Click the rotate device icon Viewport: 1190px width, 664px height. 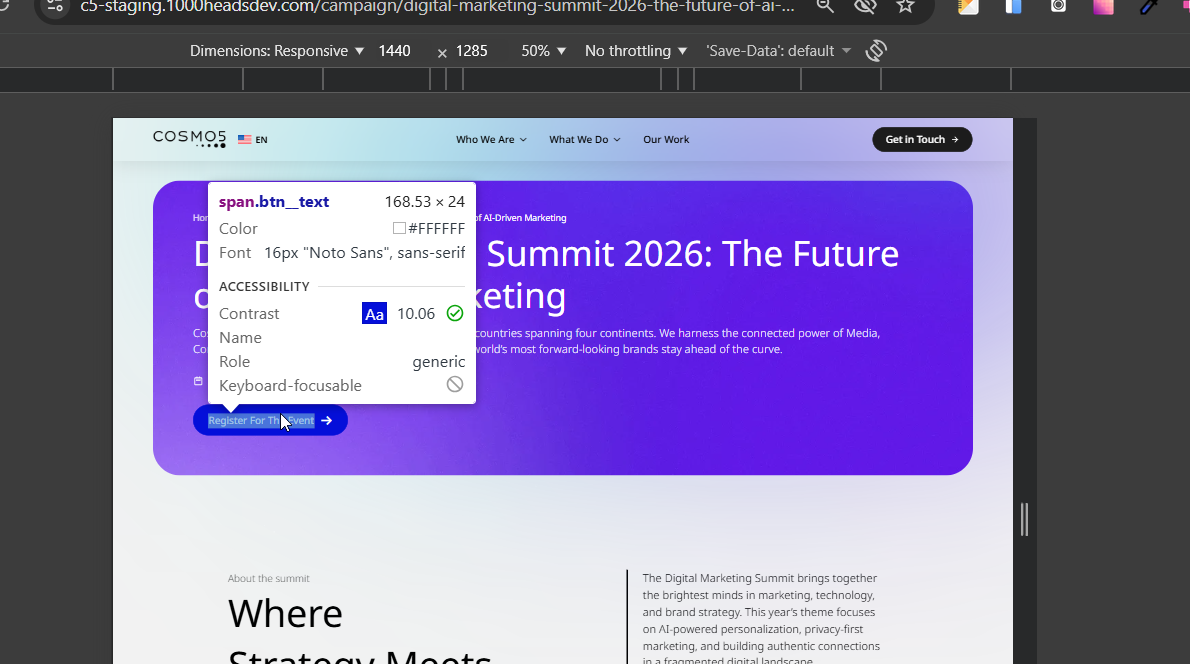pos(877,50)
